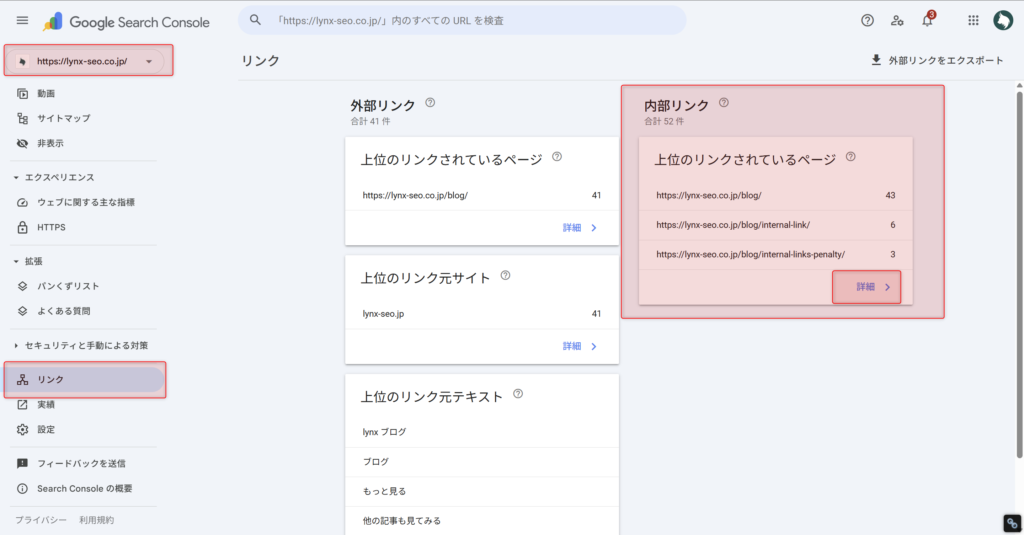Expand セキュリティと手動による対策 section
The height and width of the screenshot is (535, 1024).
tap(16, 345)
